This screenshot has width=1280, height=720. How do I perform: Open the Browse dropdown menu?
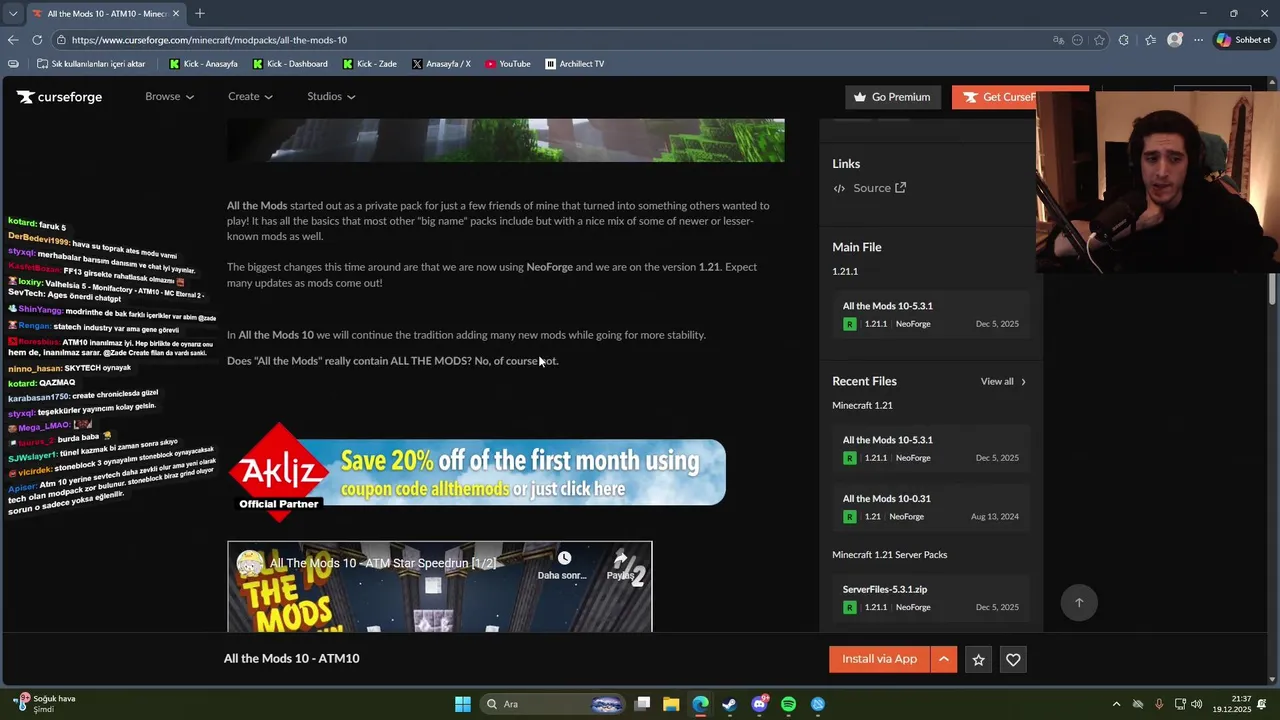pos(169,96)
